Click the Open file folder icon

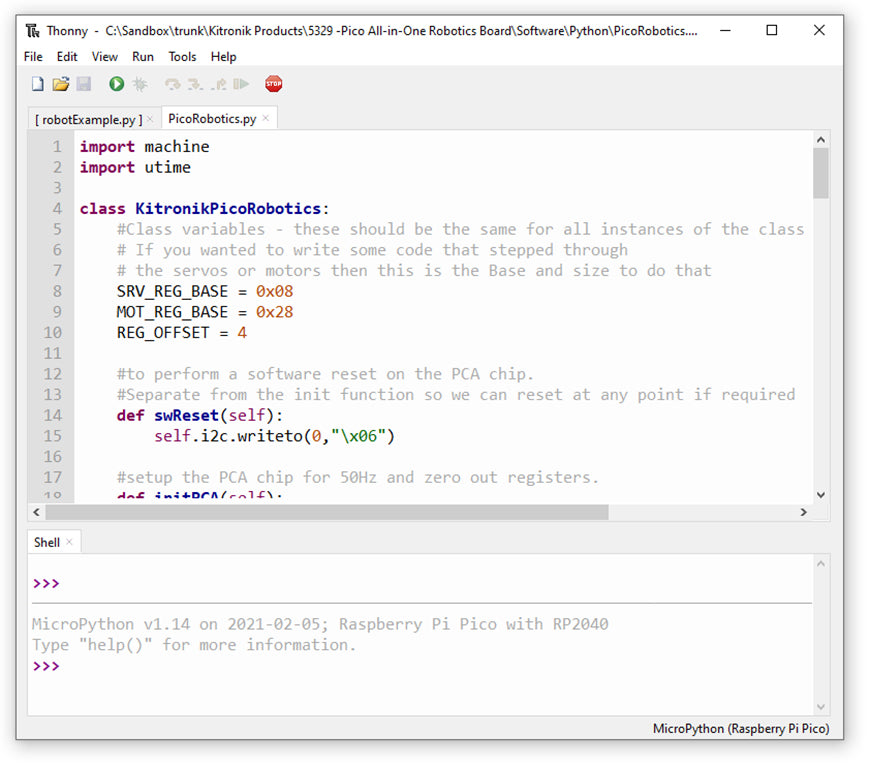coord(60,85)
